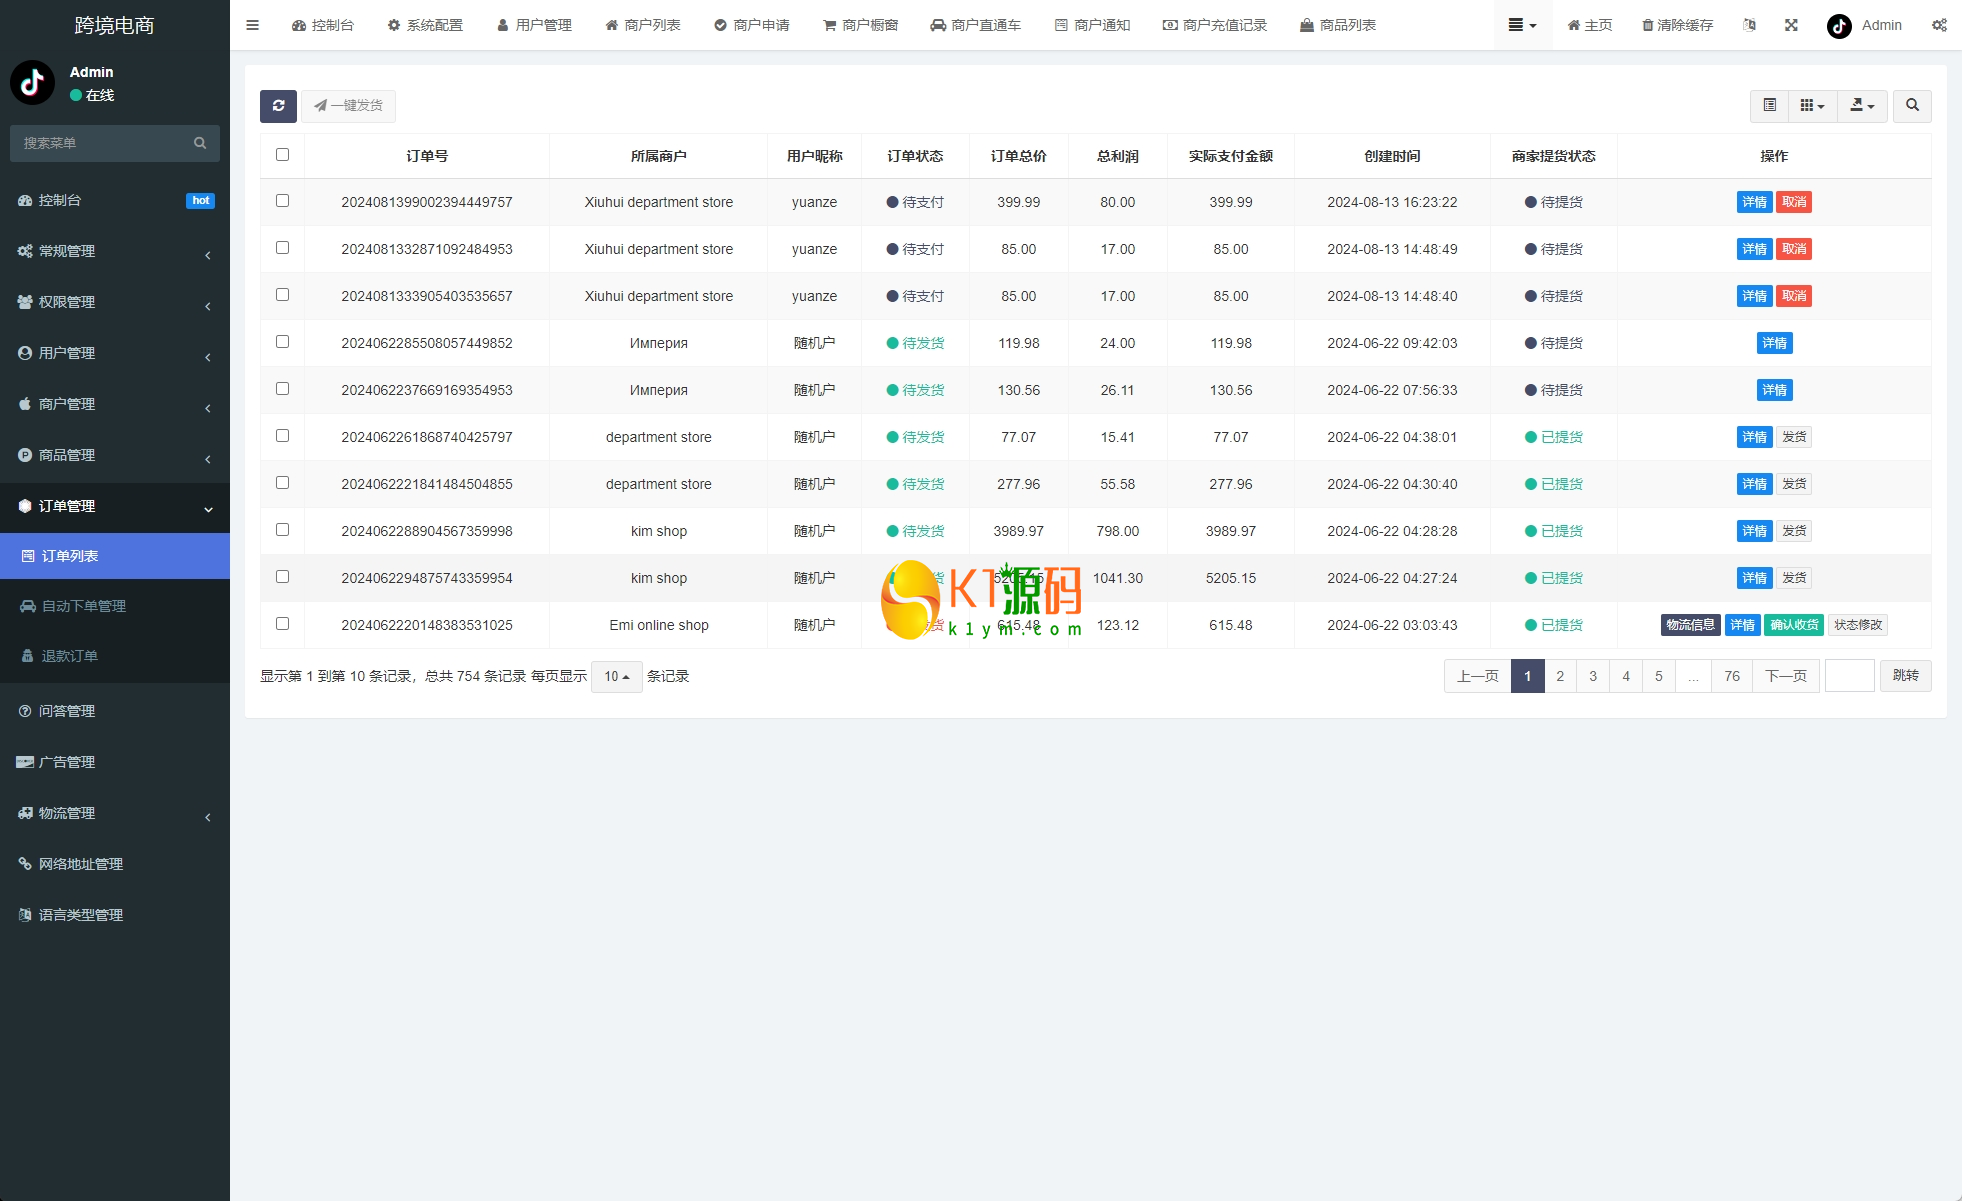Click 确认收货 for Emi online shop order

(1794, 625)
